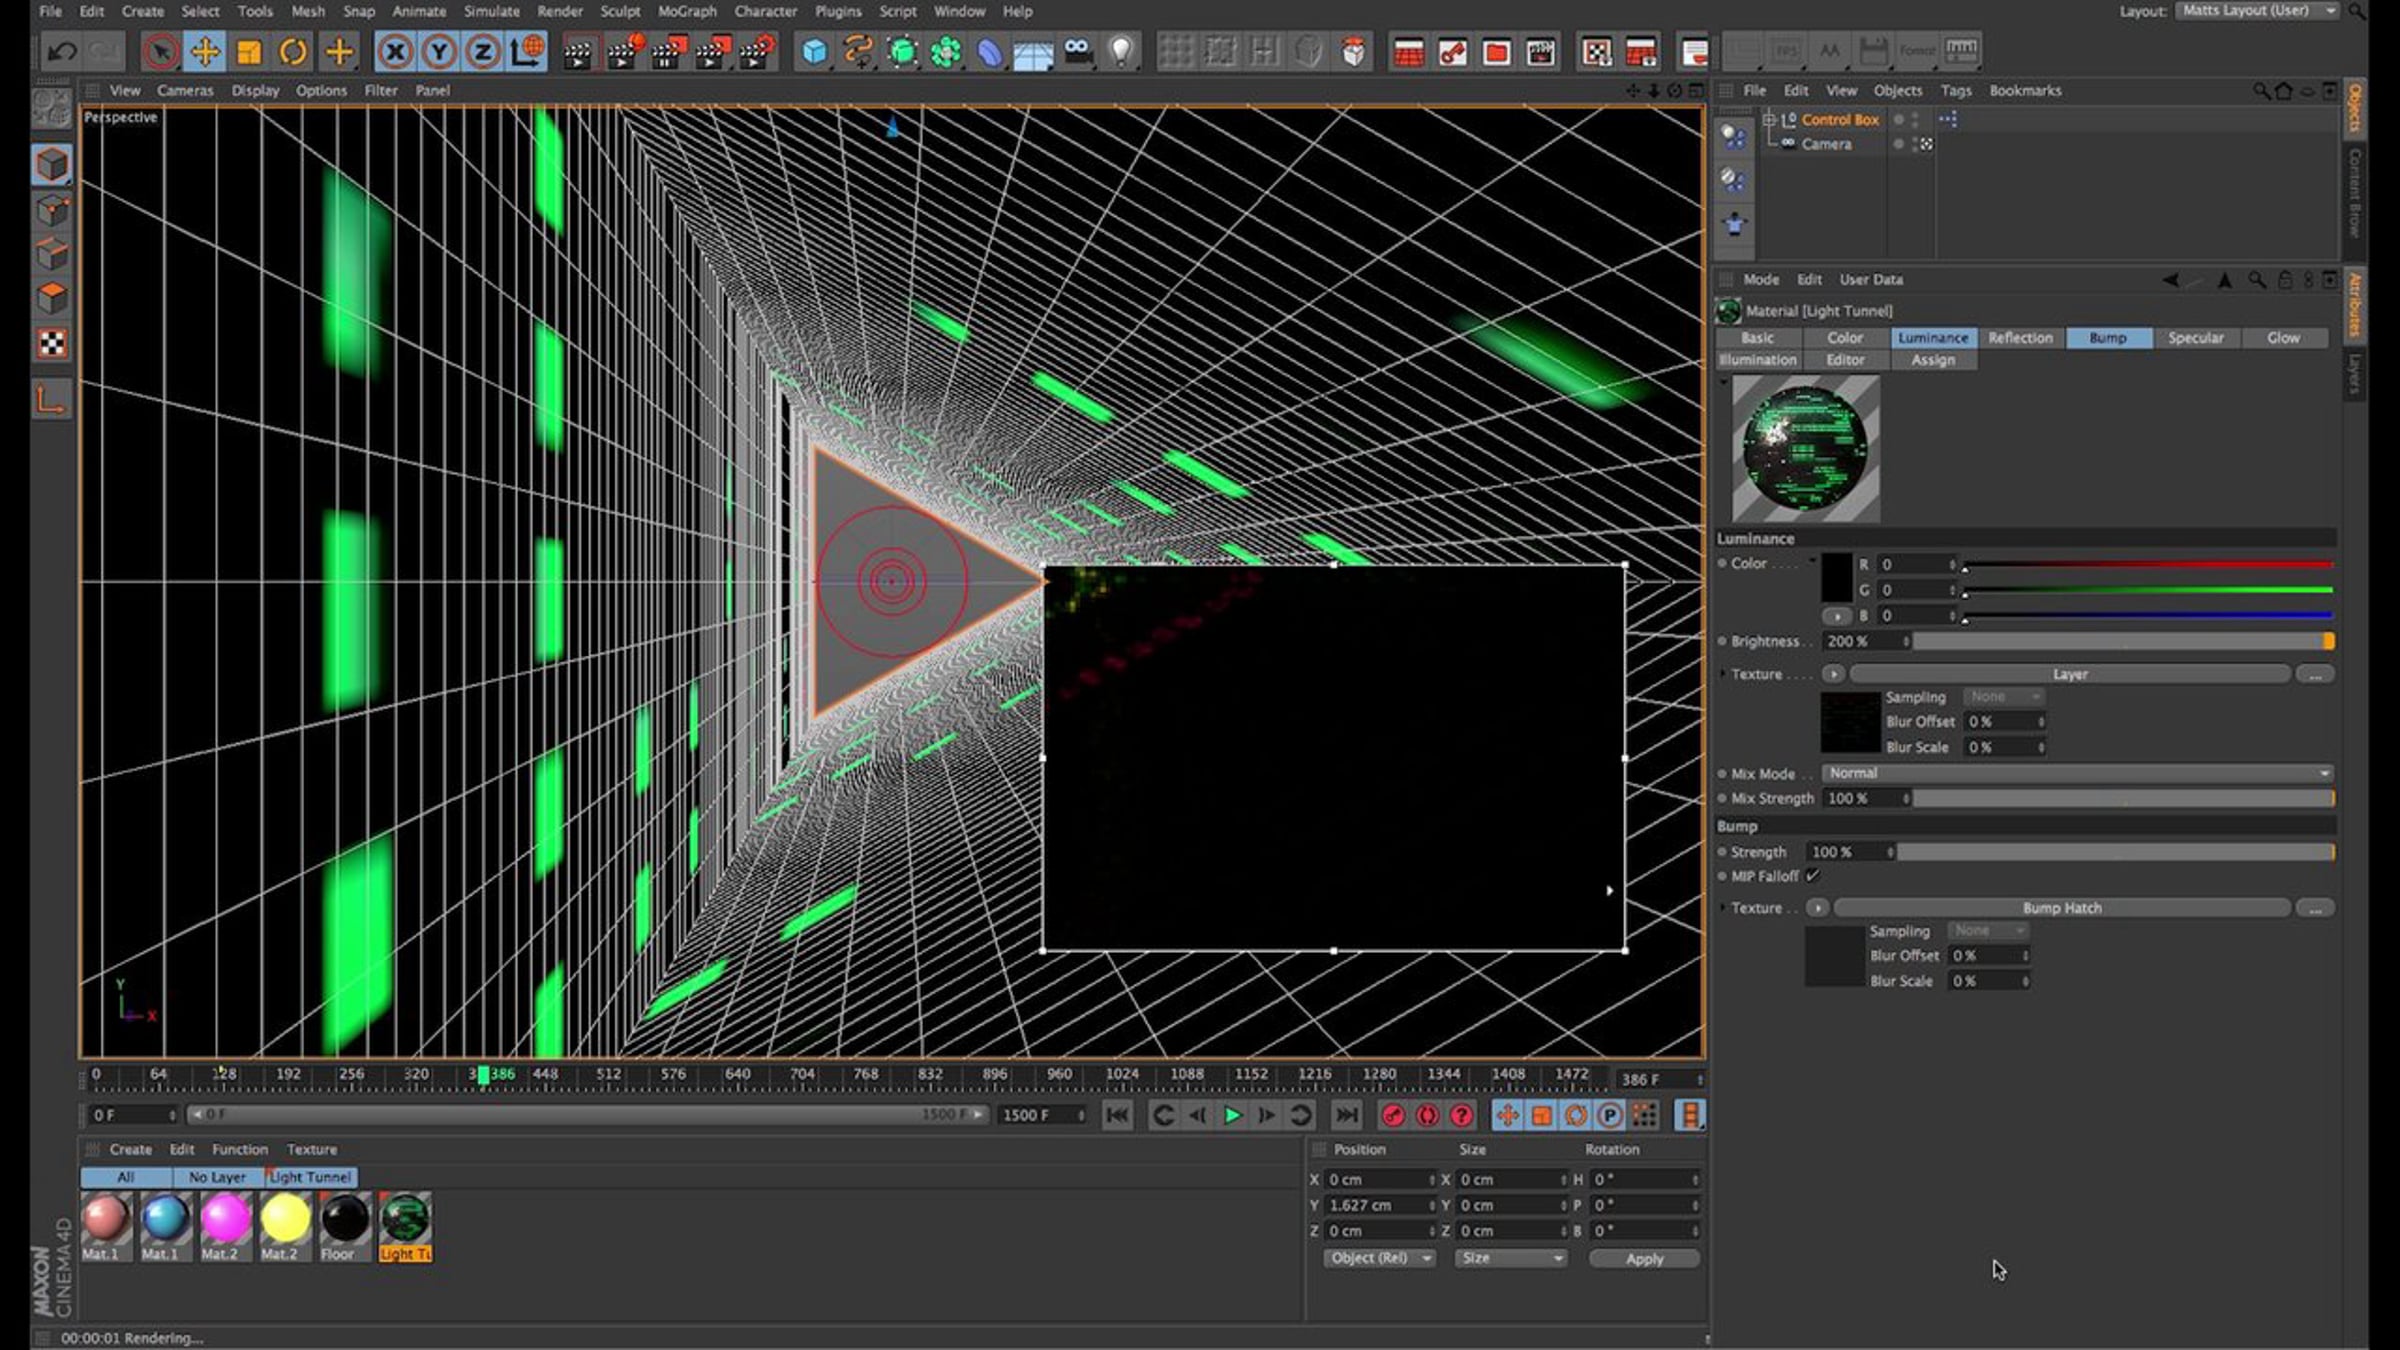Select the Live Selection tool

pos(160,51)
